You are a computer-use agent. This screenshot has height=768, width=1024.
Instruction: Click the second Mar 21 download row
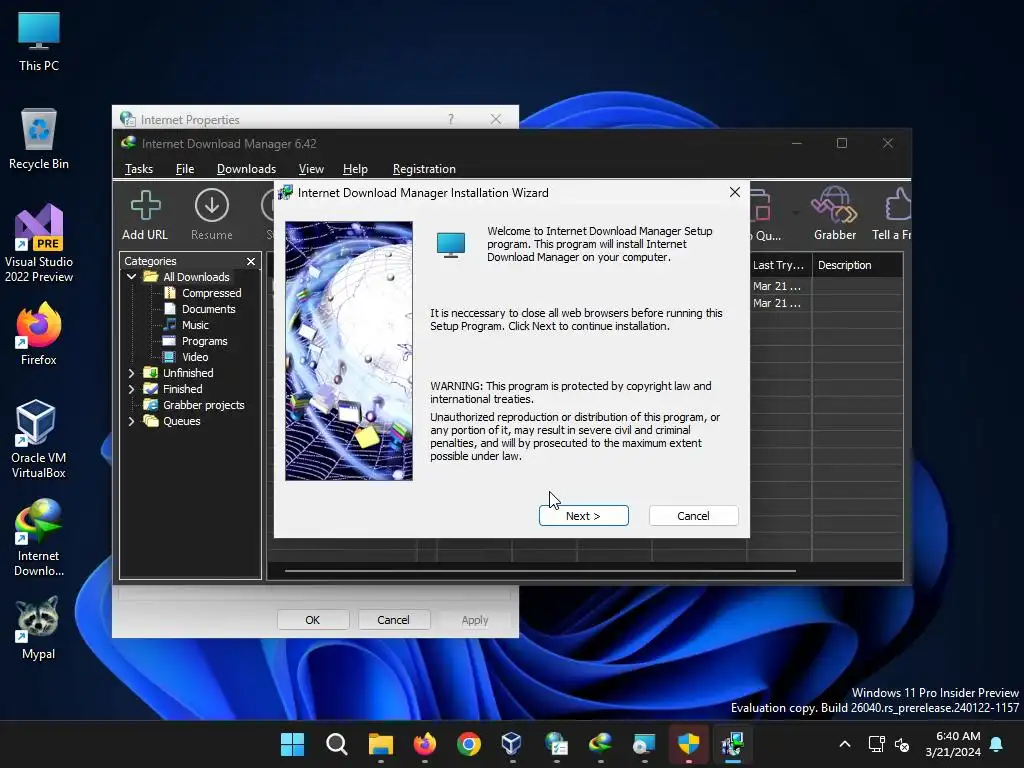tap(776, 303)
